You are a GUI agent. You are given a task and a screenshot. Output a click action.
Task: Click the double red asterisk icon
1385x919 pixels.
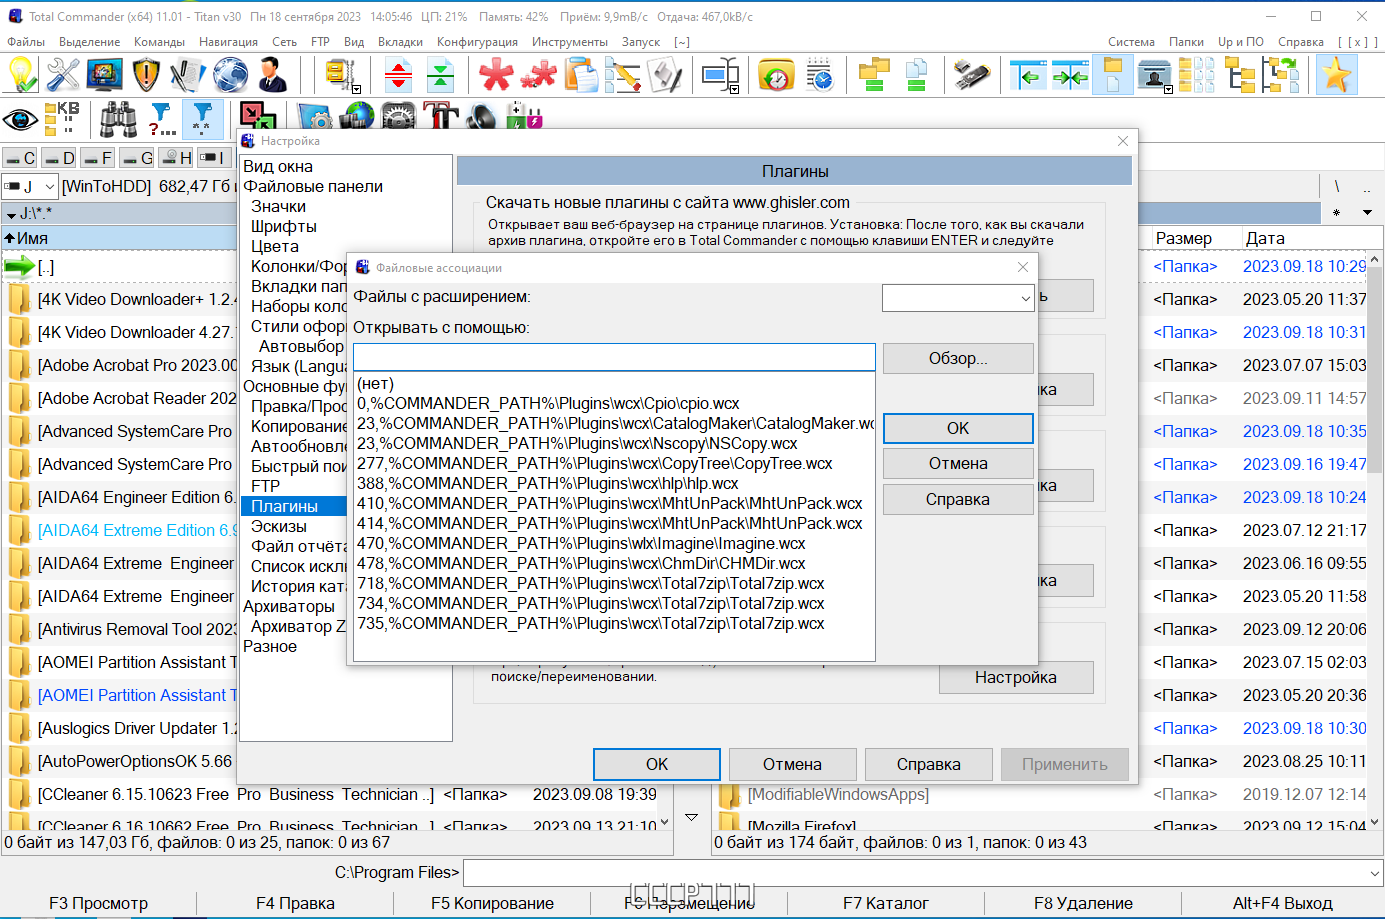(538, 75)
